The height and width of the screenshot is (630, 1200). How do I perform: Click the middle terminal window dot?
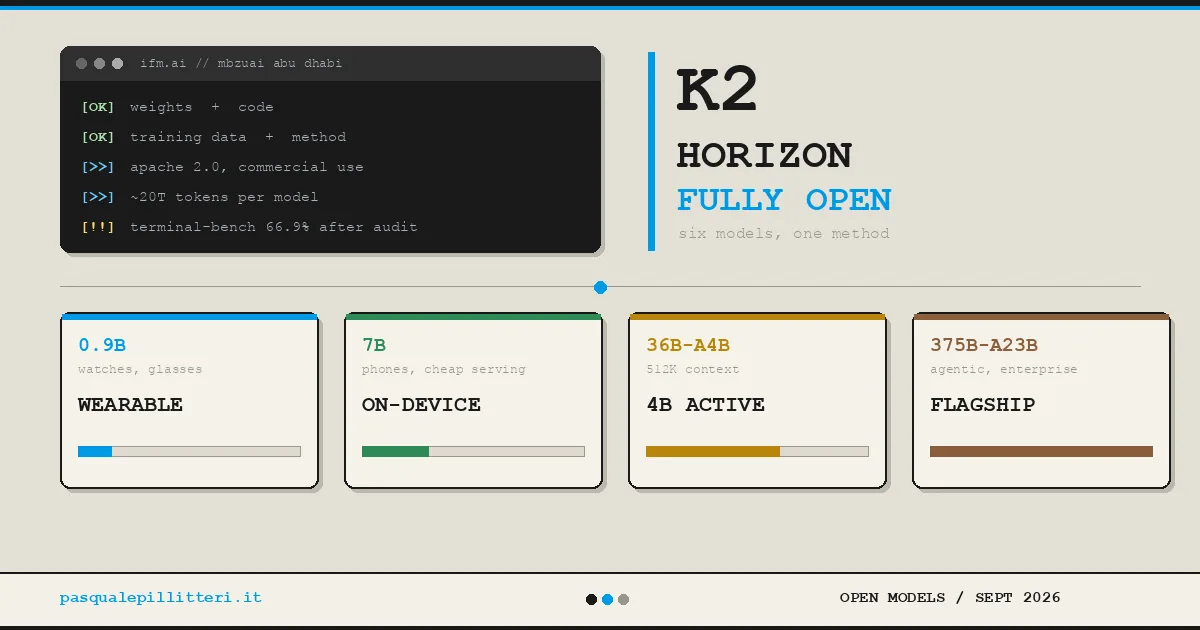(x=99, y=64)
